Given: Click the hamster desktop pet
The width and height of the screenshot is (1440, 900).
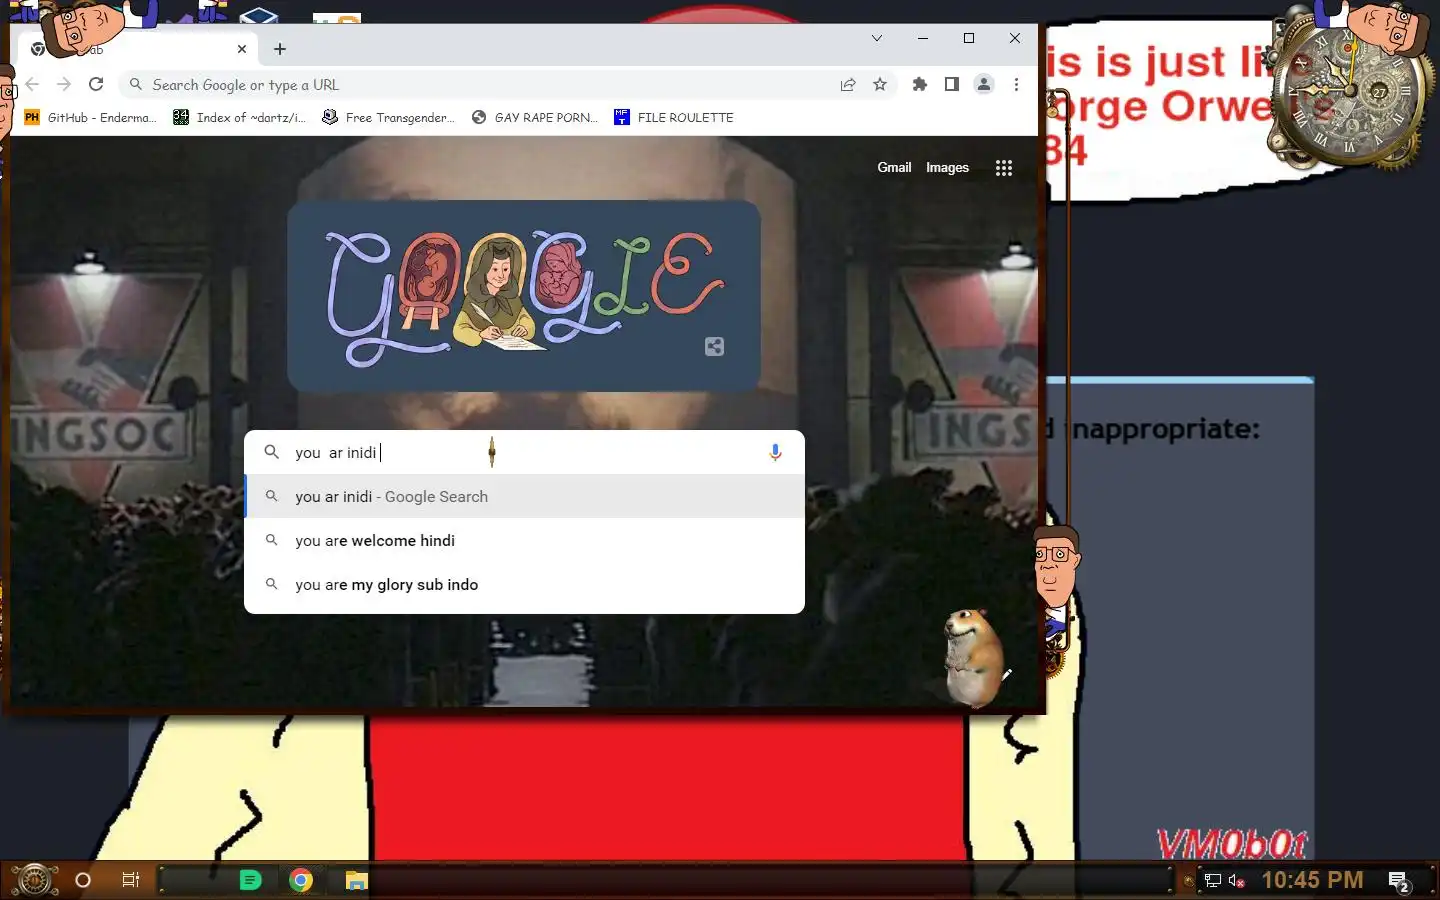Looking at the screenshot, I should [x=973, y=657].
